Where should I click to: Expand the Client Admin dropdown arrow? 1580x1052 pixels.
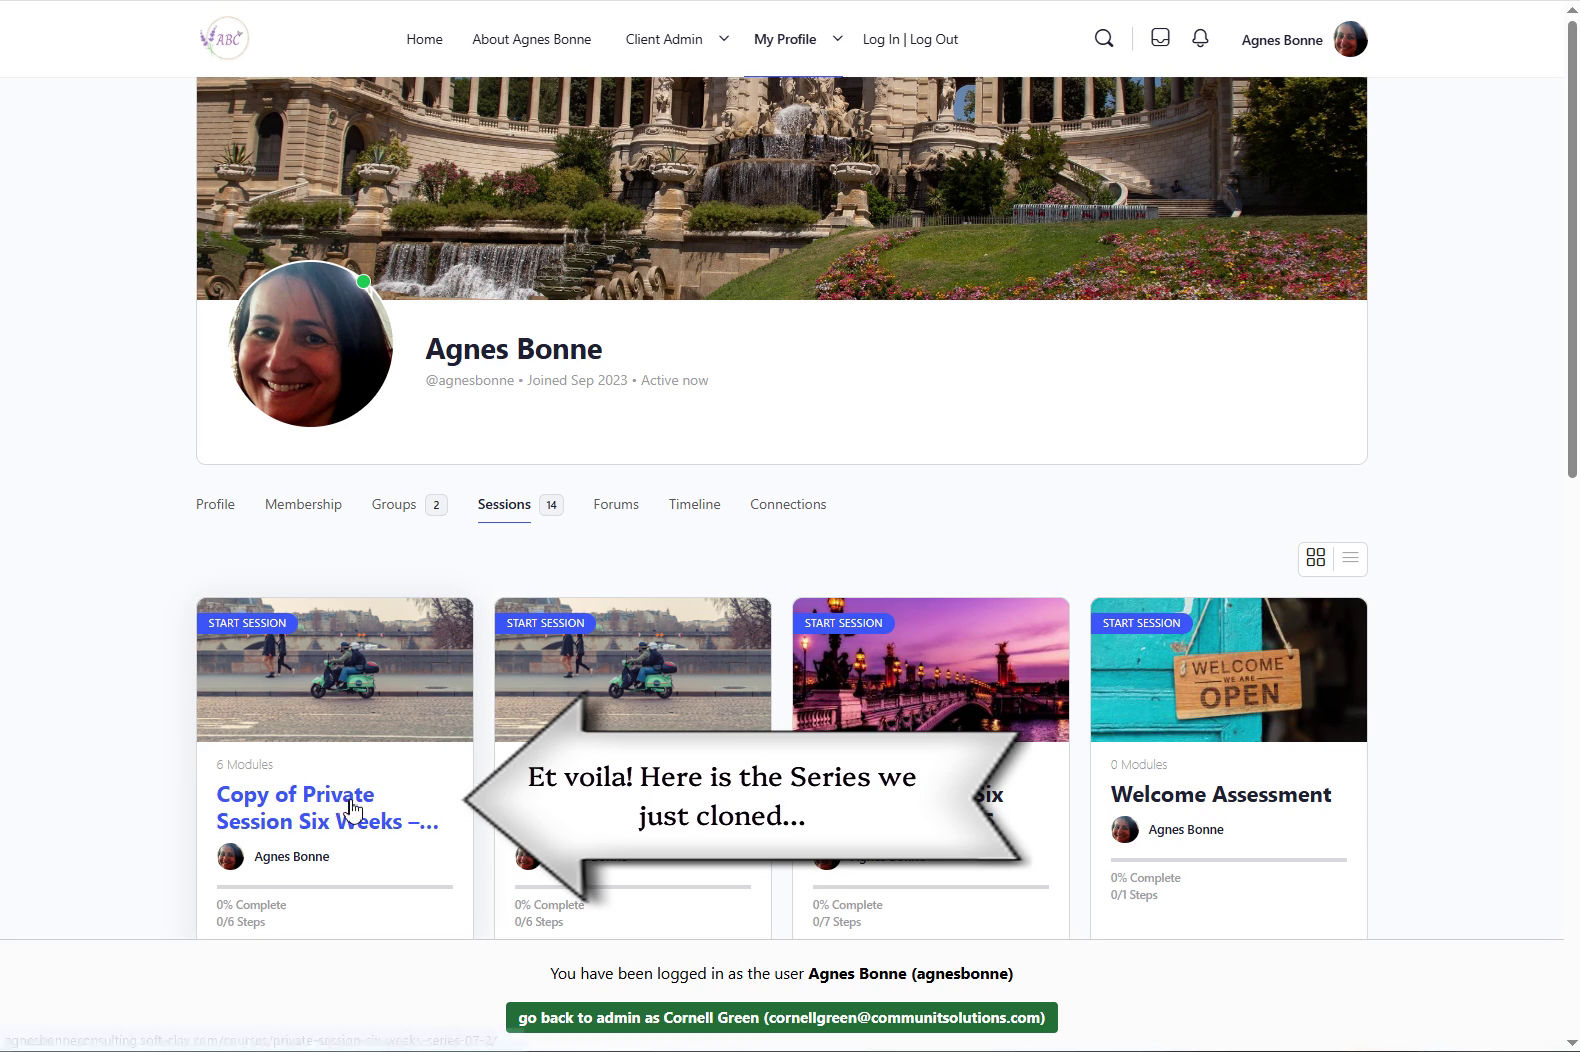(724, 39)
